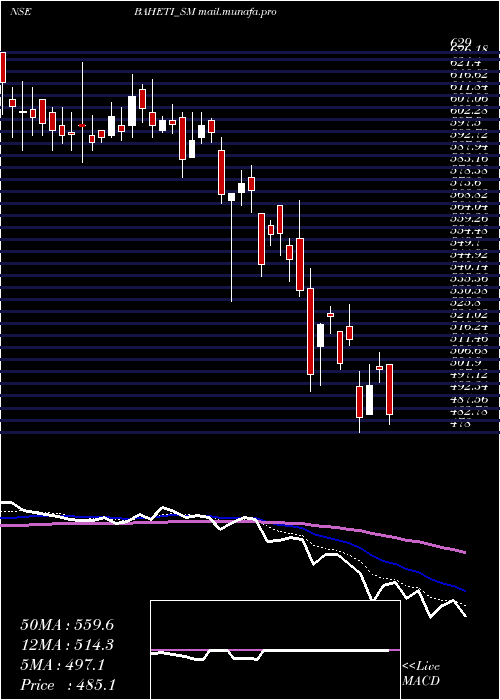Click the 549.7 price axis label
This screenshot has width=500, height=700.
pyautogui.click(x=465, y=243)
